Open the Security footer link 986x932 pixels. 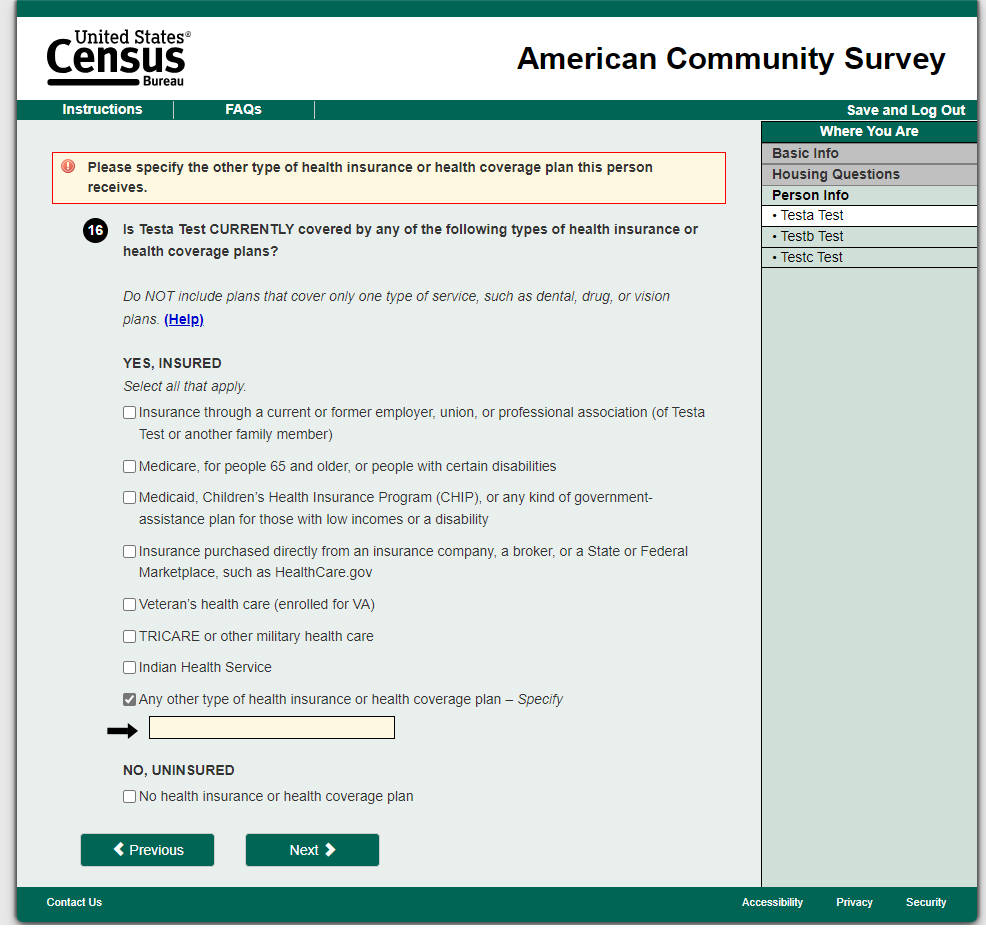pyautogui.click(x=926, y=902)
